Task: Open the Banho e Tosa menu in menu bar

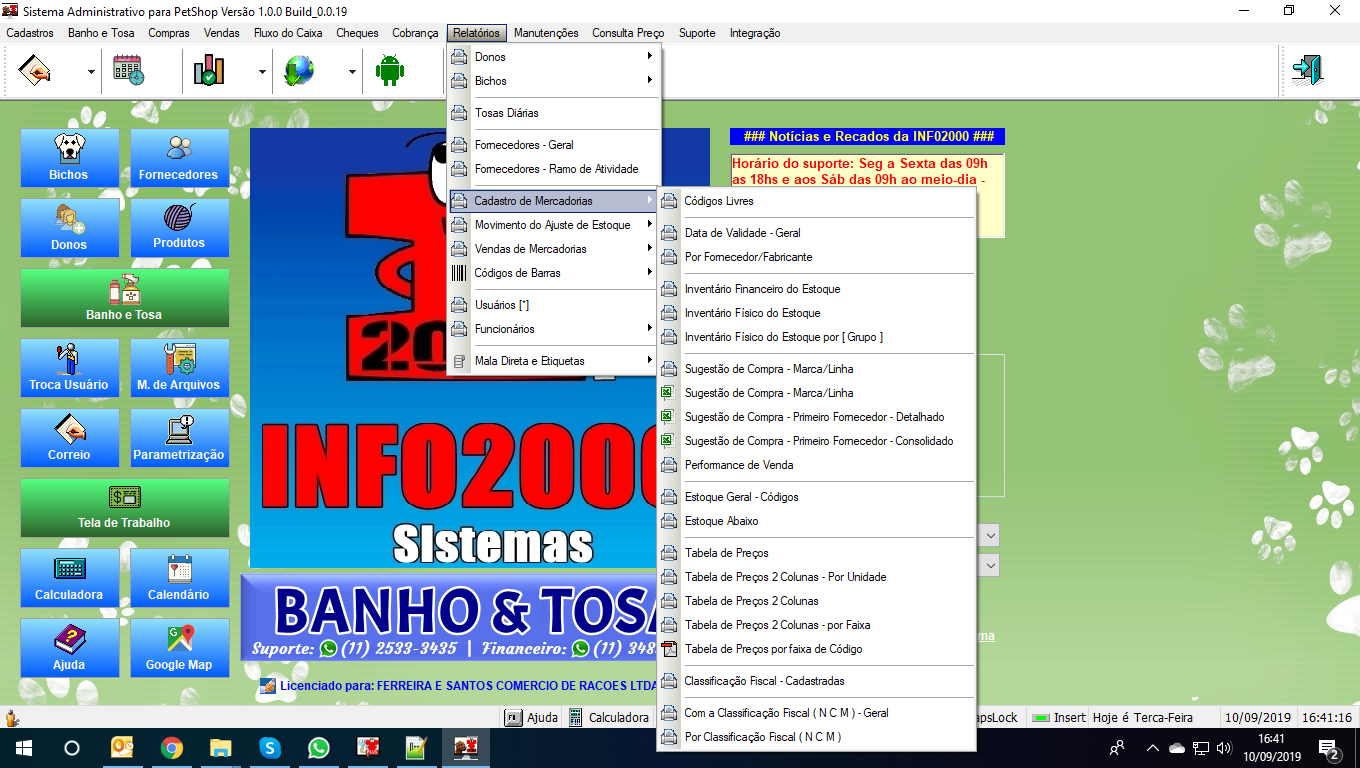Action: click(x=101, y=33)
